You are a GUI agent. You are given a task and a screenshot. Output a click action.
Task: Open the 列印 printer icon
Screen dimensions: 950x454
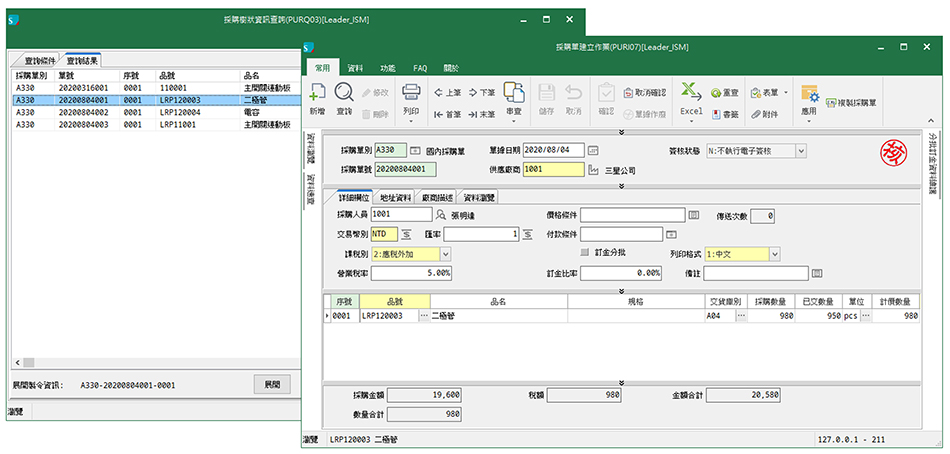pyautogui.click(x=411, y=94)
